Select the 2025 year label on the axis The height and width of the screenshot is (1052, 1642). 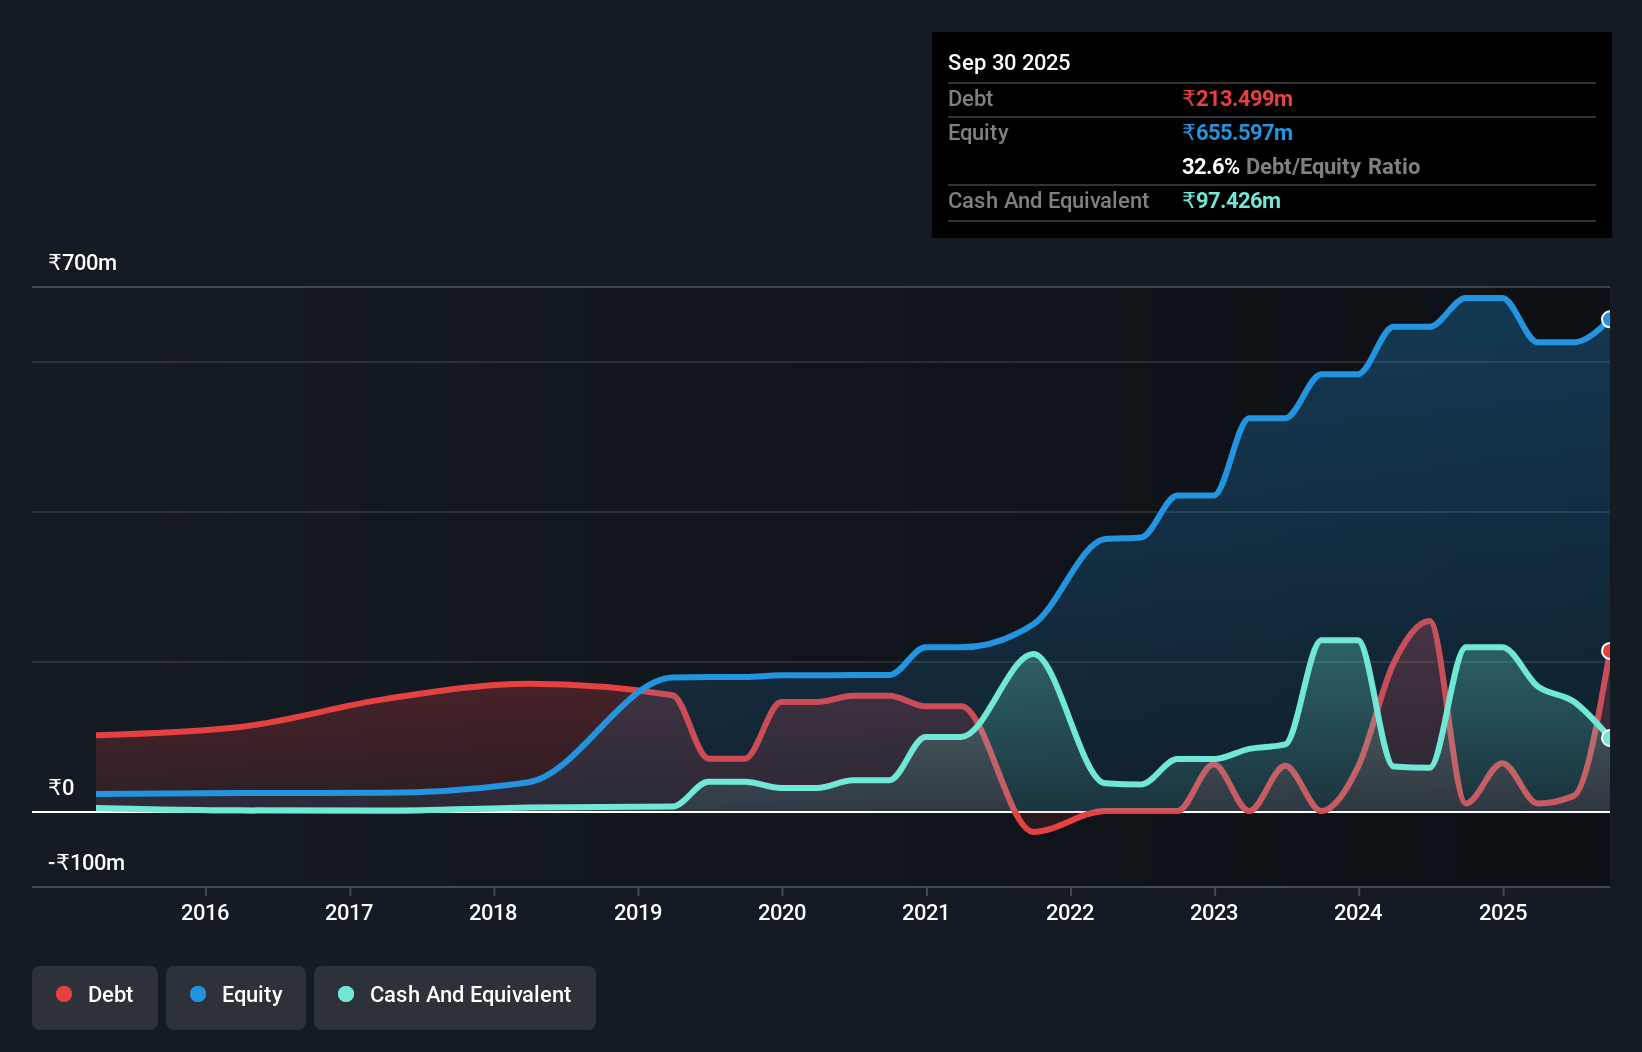[1504, 912]
